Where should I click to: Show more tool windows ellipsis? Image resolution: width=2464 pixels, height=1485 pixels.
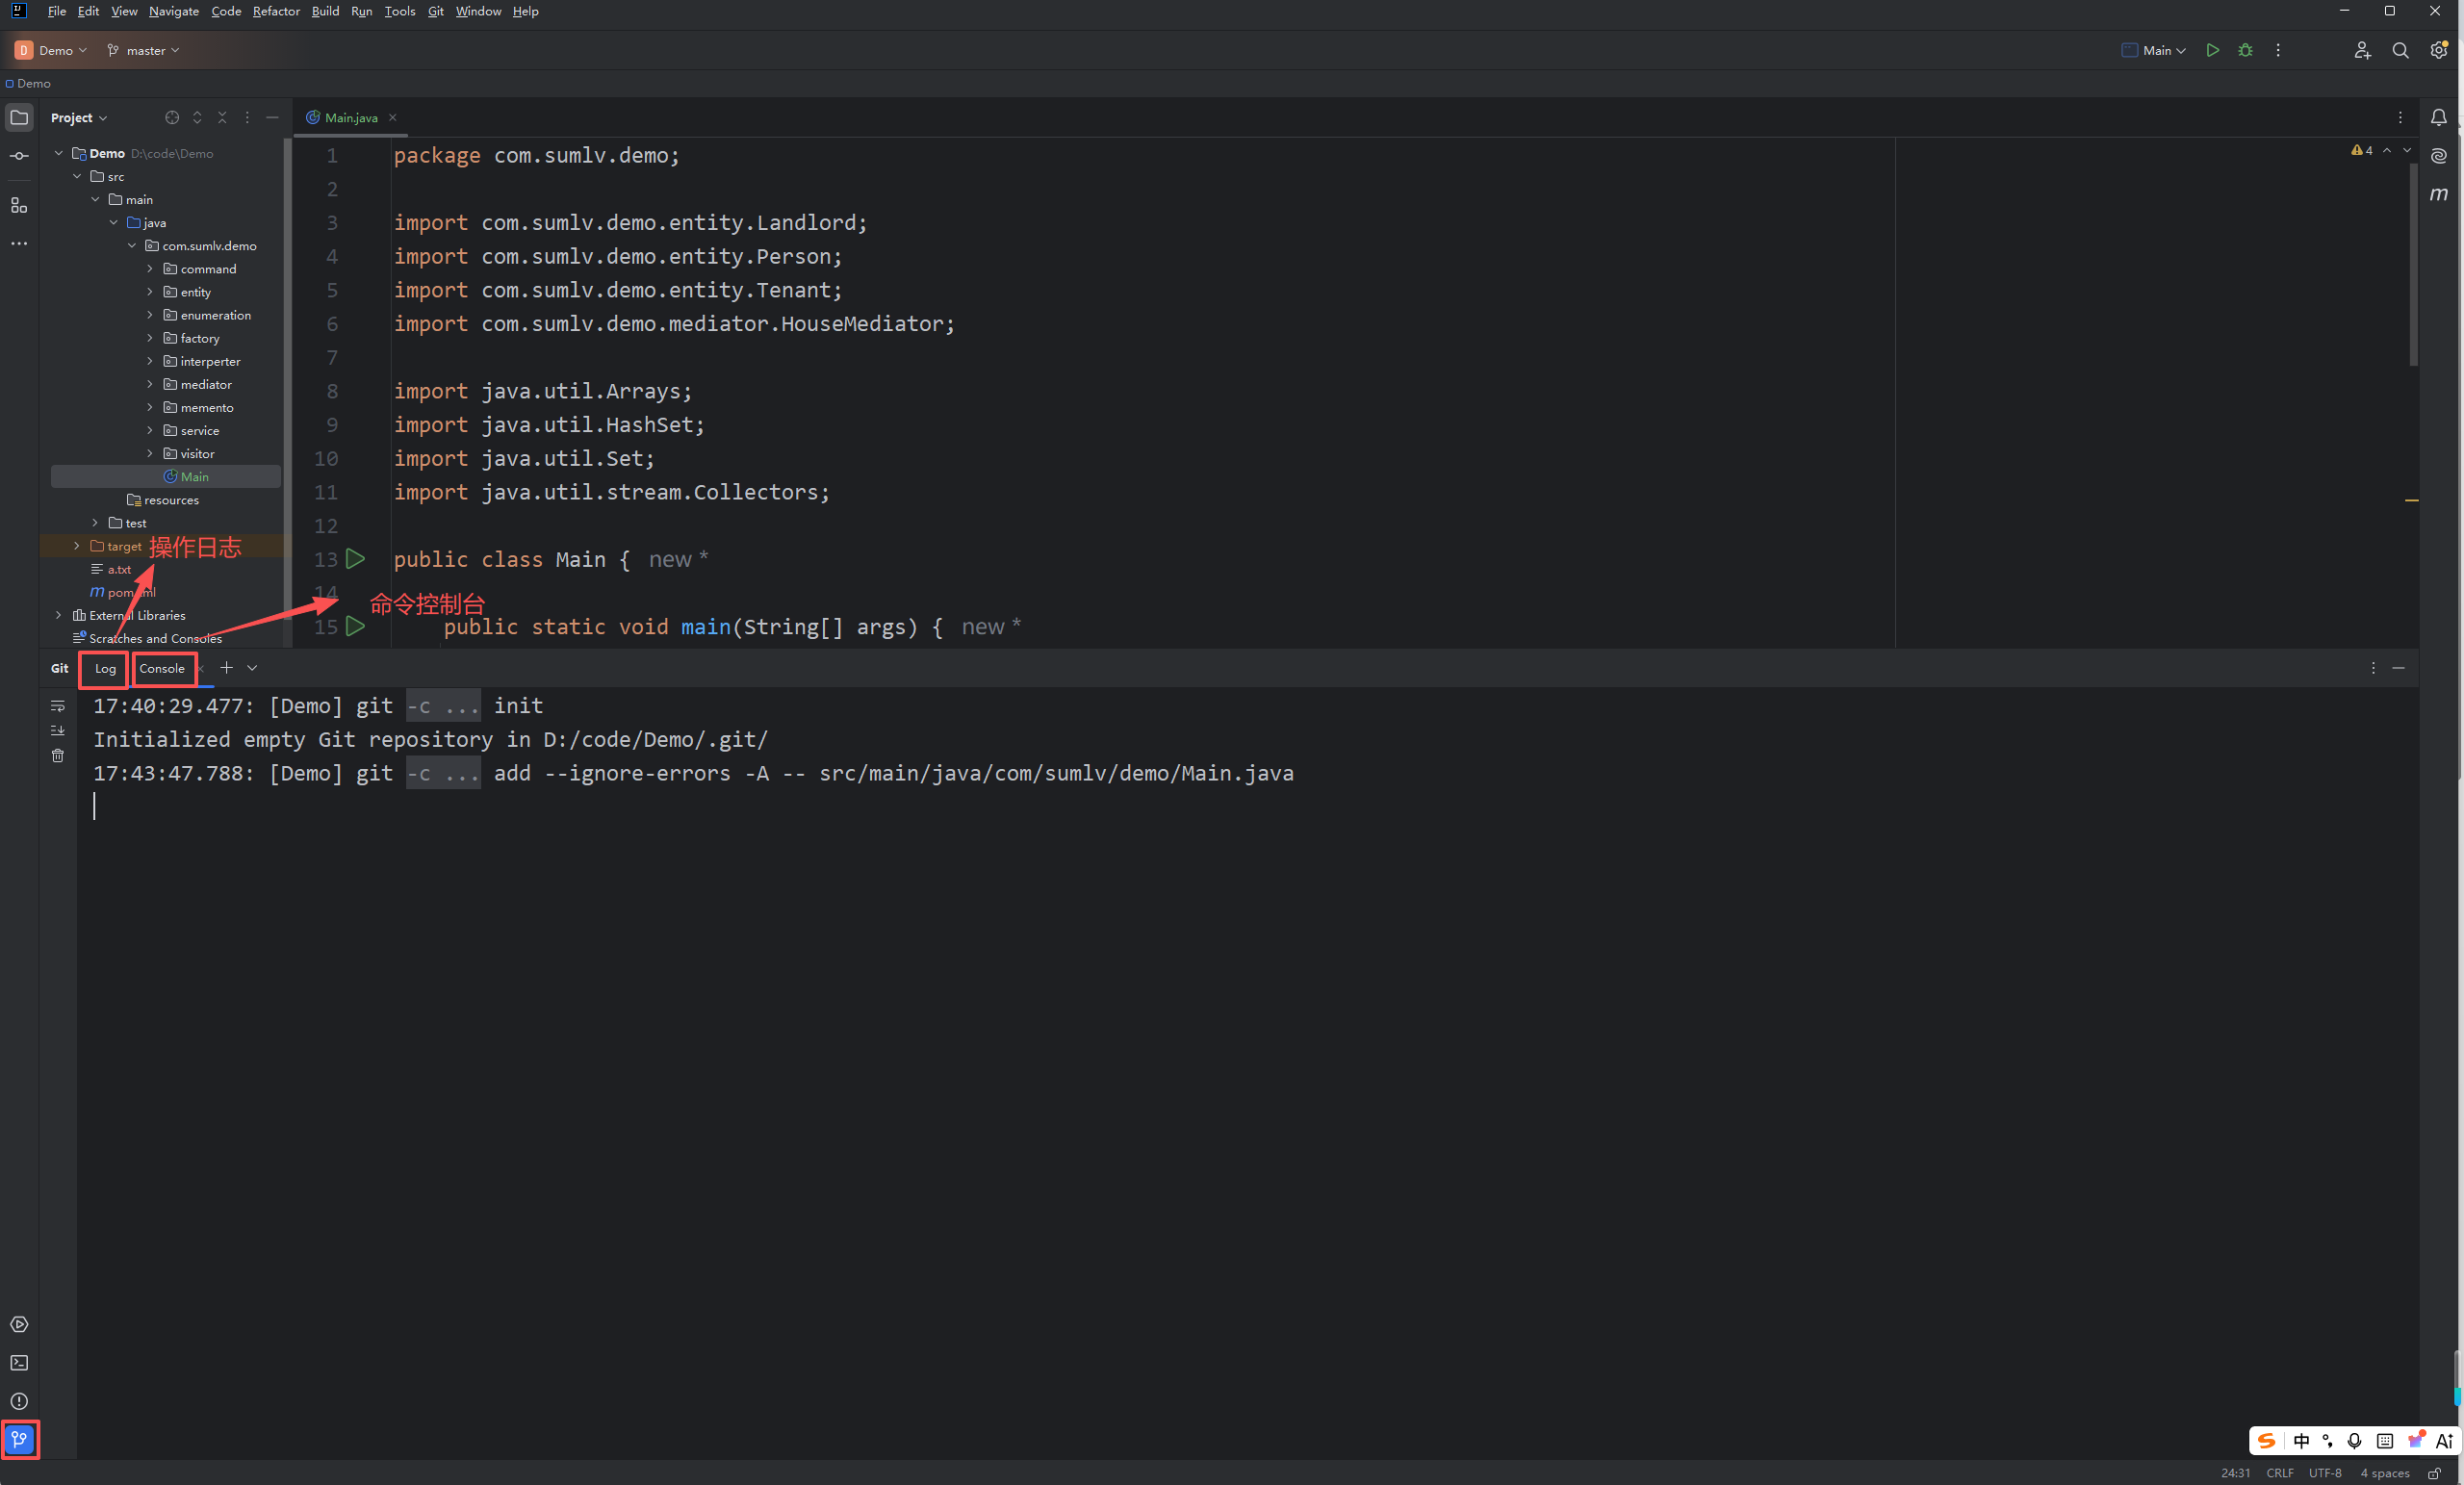(x=19, y=243)
